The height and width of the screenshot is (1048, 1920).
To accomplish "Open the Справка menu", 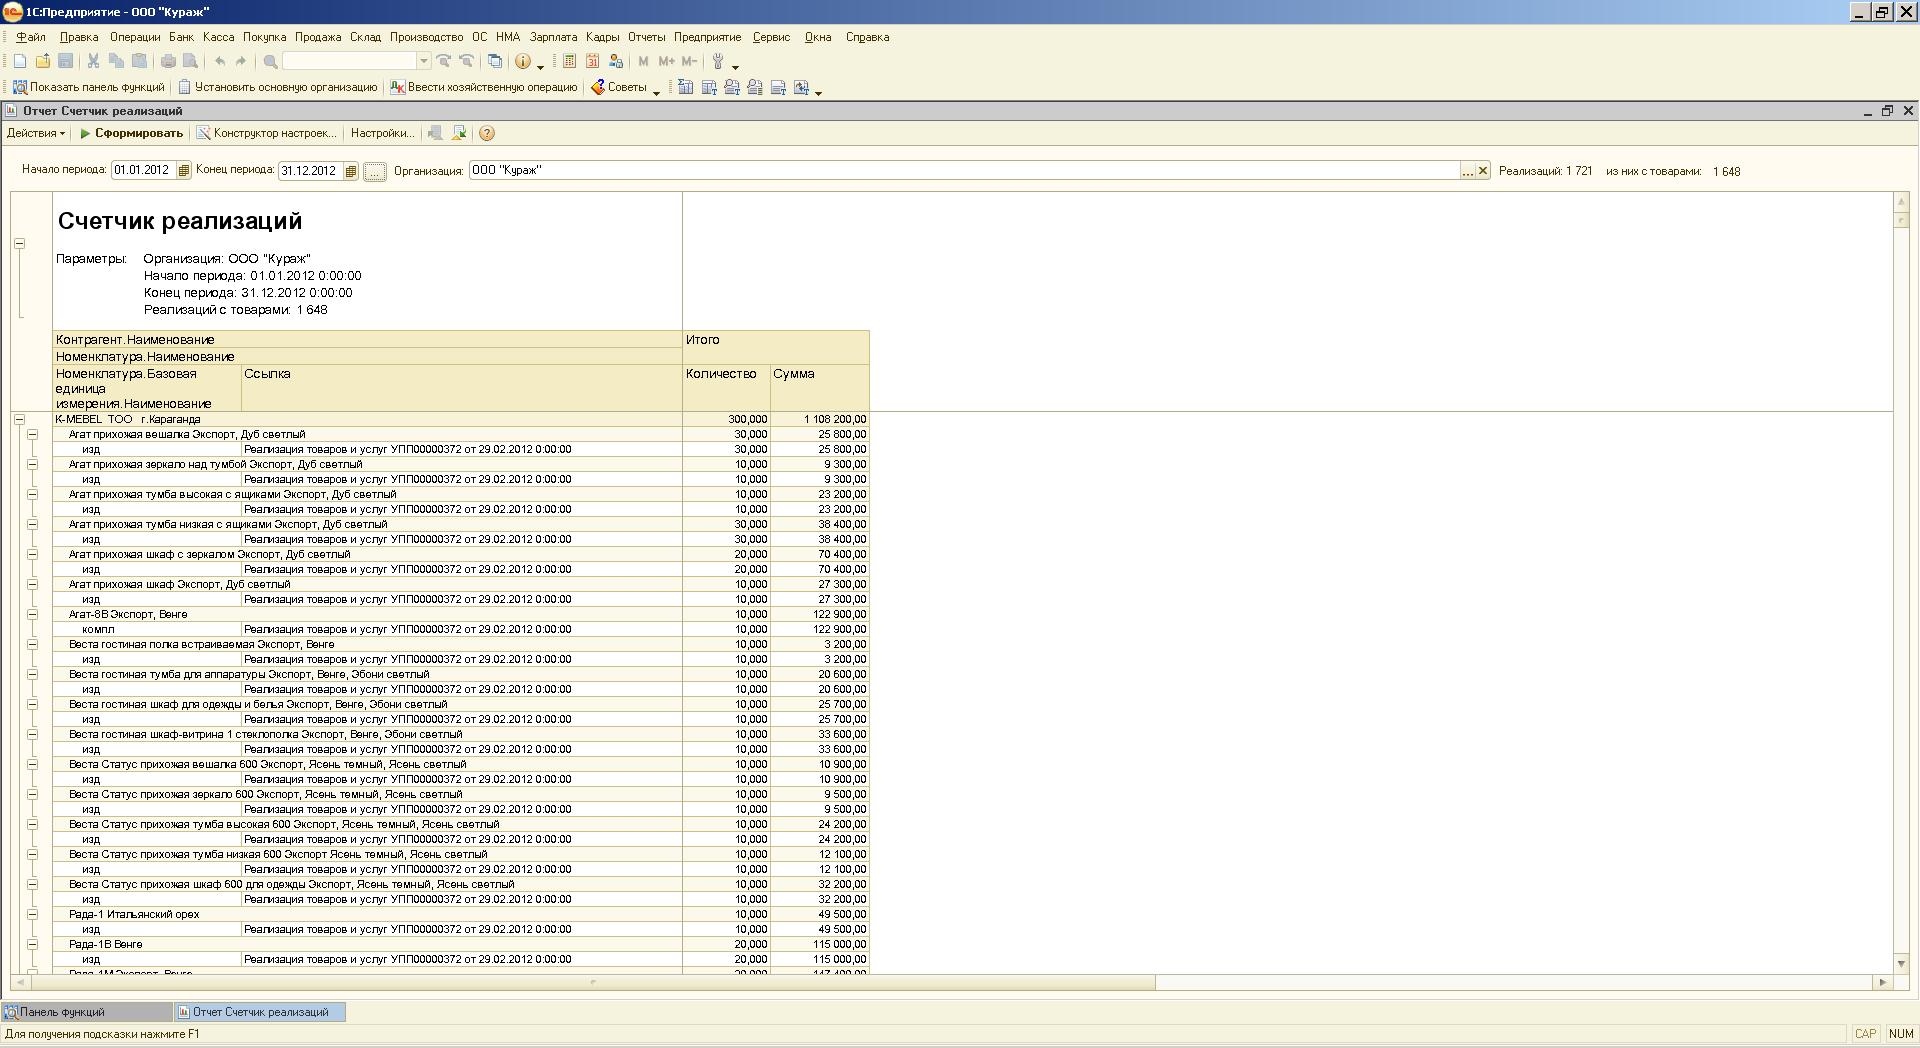I will tap(867, 37).
